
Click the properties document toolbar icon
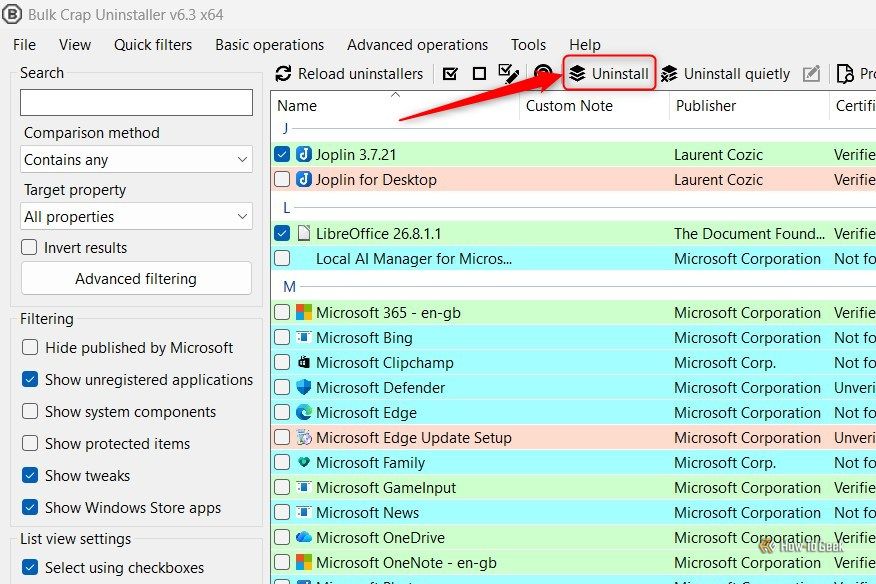tap(845, 74)
